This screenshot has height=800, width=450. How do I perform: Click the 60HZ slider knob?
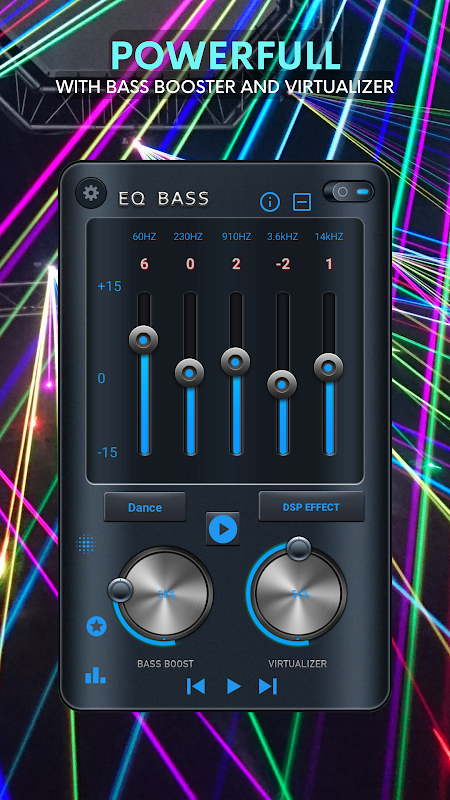(x=143, y=339)
